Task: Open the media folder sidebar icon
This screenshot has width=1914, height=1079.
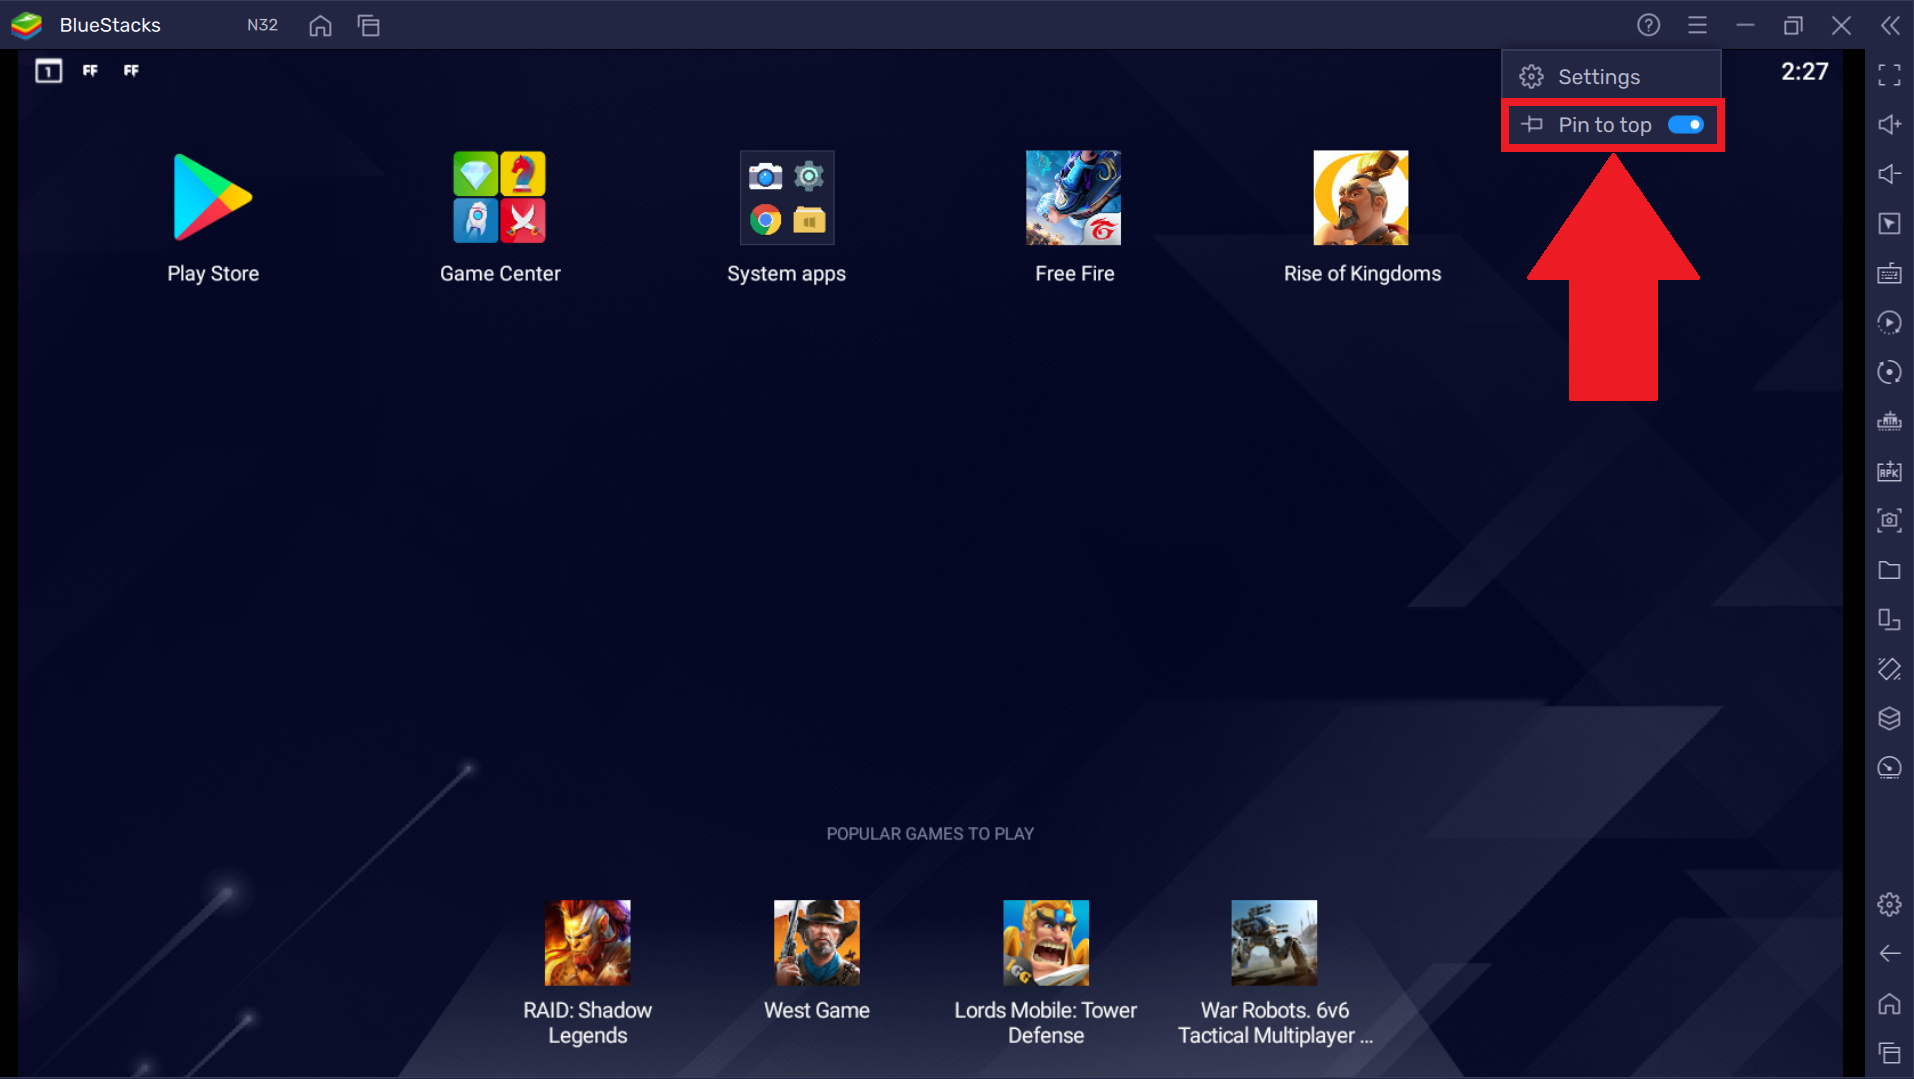Action: click(x=1888, y=570)
